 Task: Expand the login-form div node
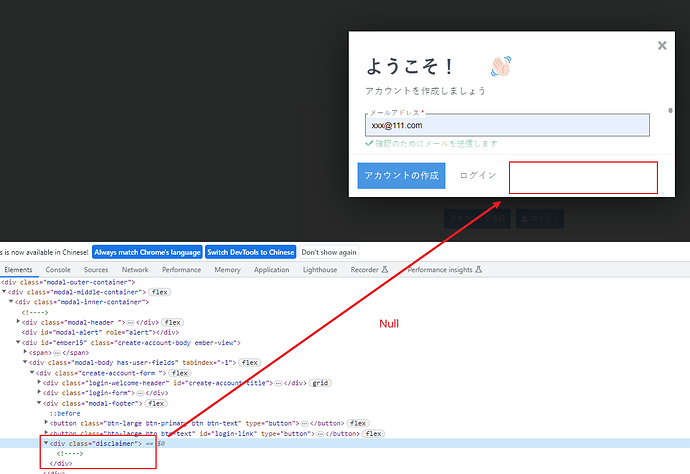tap(39, 392)
